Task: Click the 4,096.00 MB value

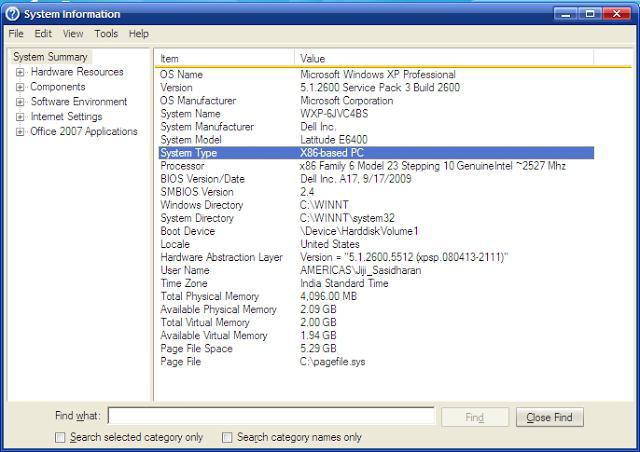Action: click(329, 296)
